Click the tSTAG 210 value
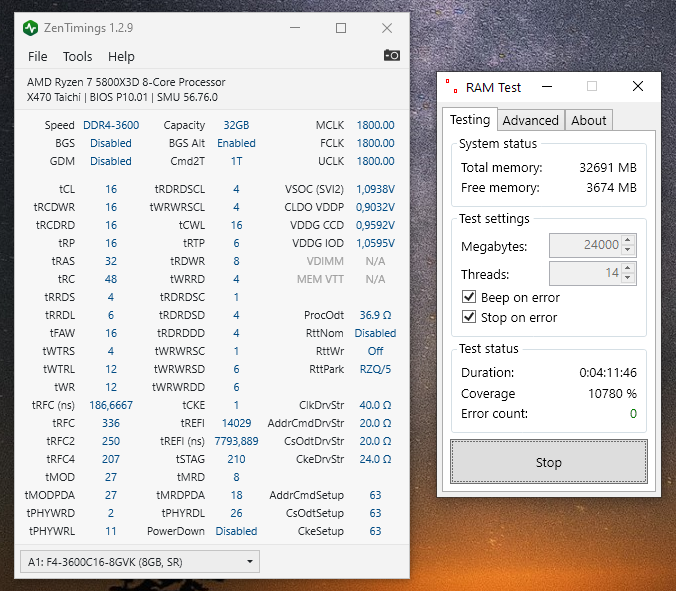 coord(236,460)
